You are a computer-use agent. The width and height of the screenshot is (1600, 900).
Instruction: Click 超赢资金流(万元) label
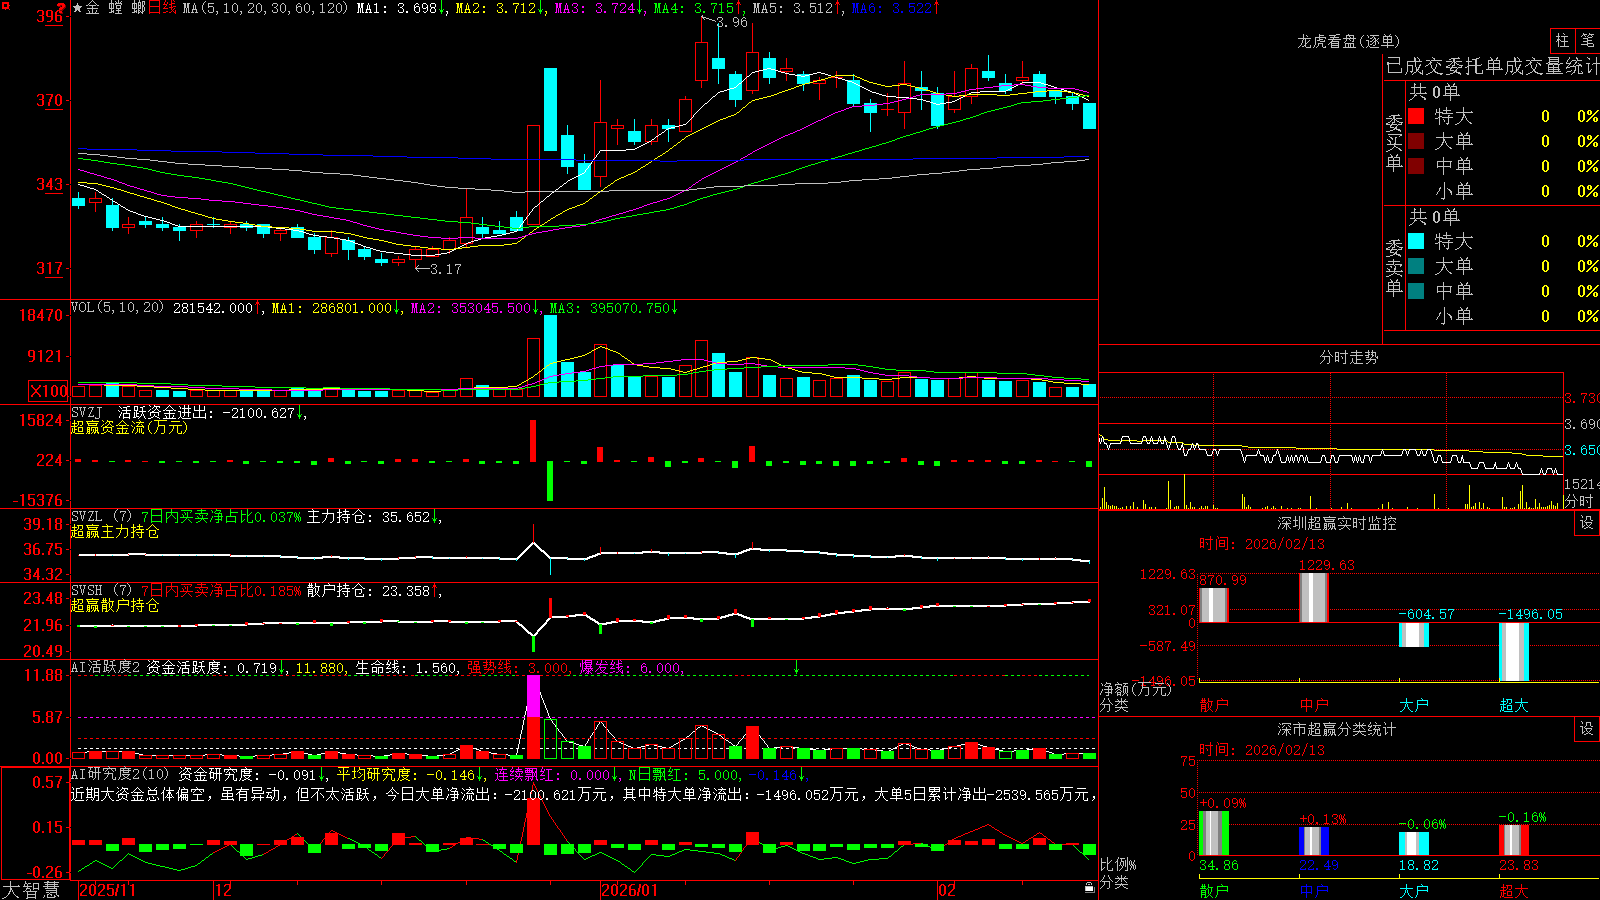coord(129,427)
